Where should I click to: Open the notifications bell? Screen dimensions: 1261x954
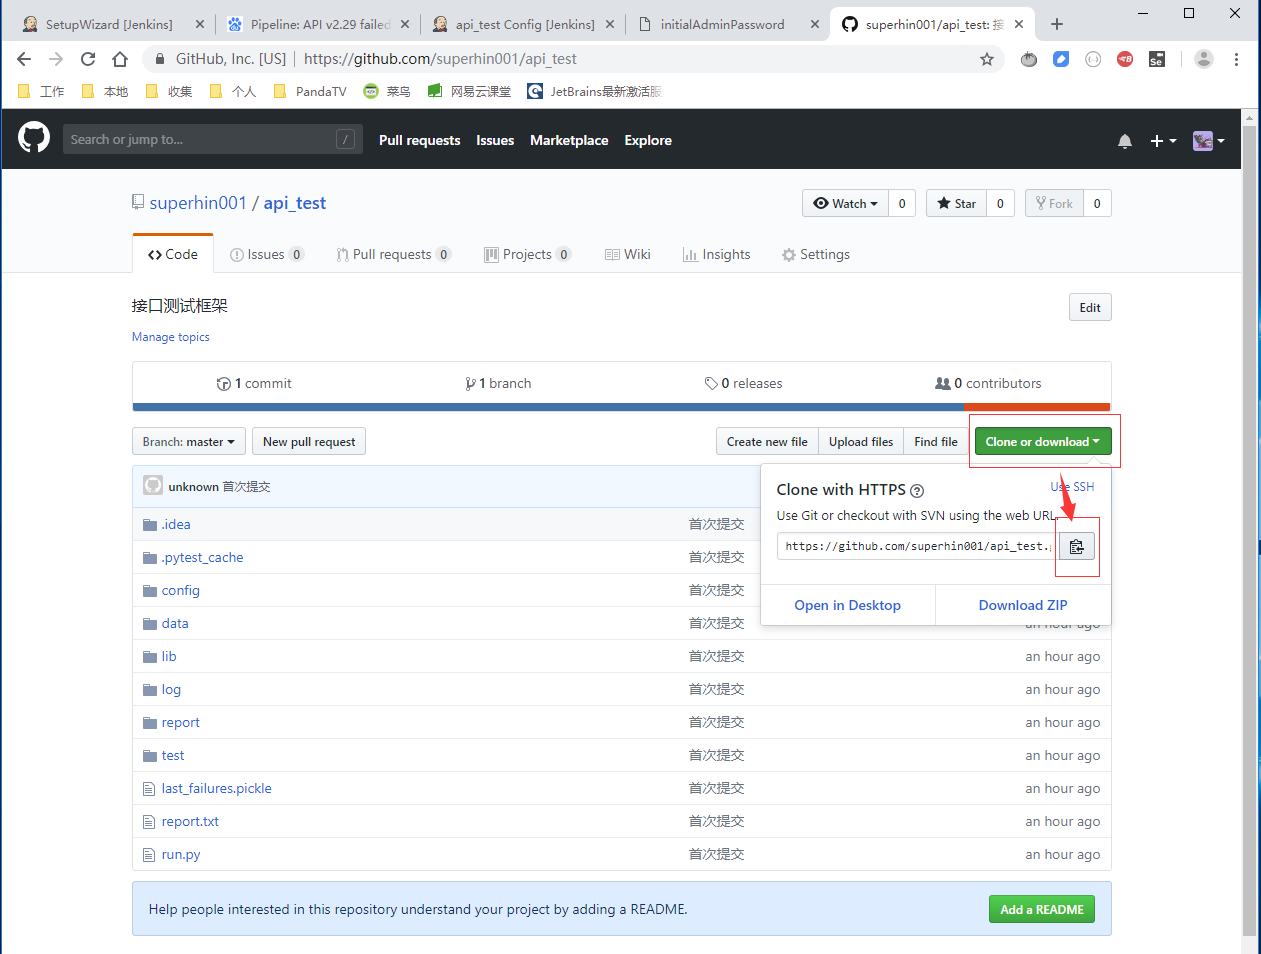tap(1125, 141)
